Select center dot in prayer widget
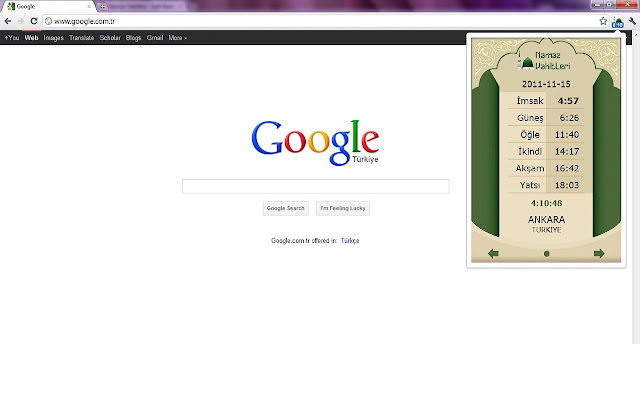This screenshot has height=400, width=640. click(547, 254)
